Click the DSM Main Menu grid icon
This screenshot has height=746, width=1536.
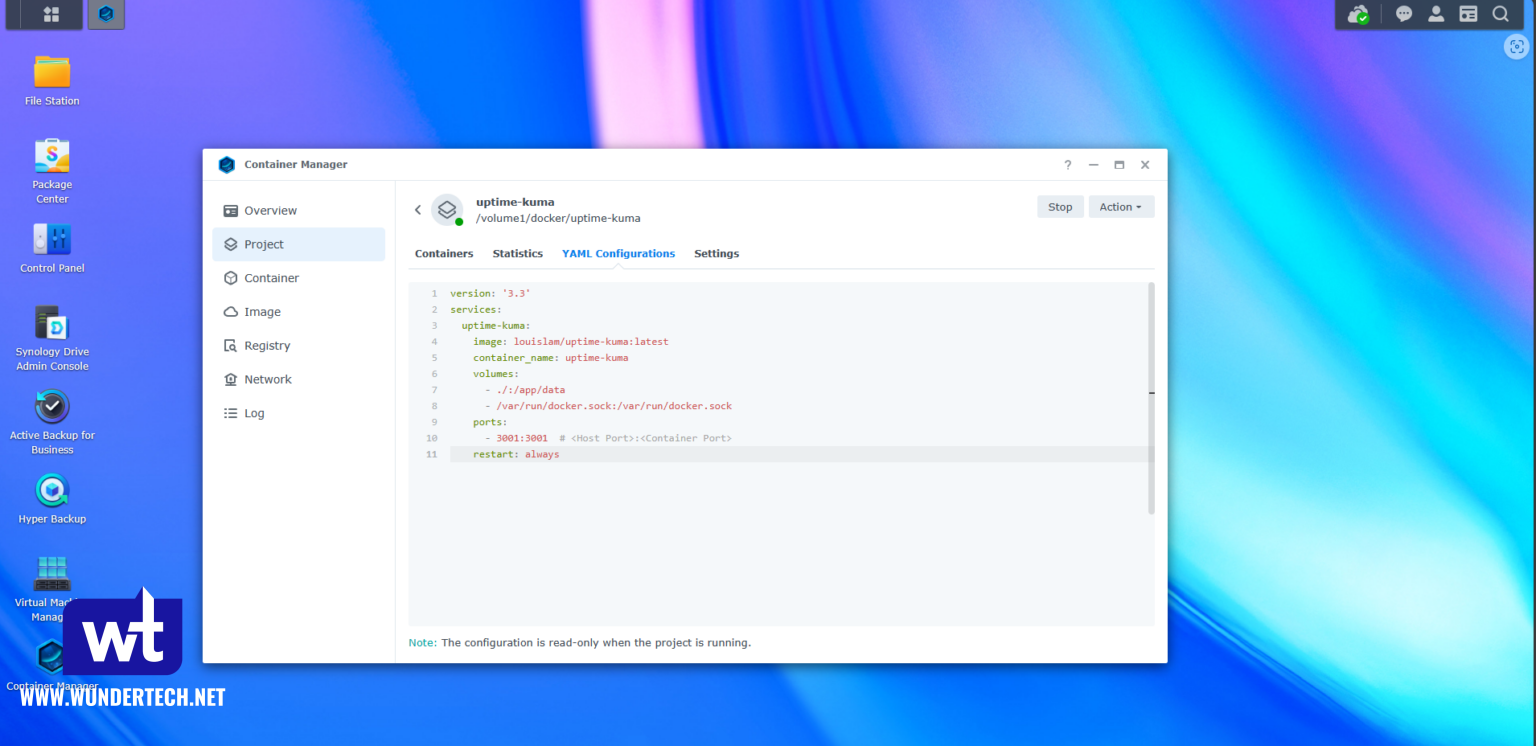click(x=51, y=14)
